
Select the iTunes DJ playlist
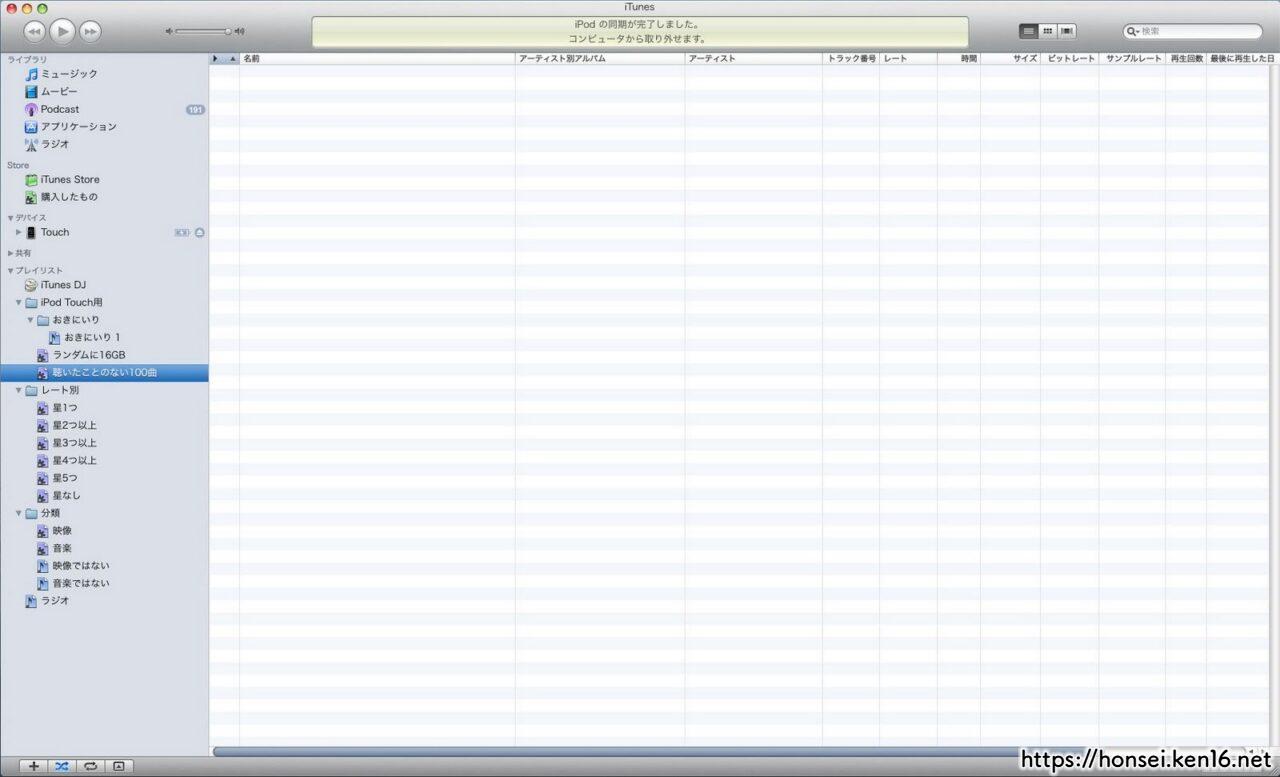[x=62, y=285]
